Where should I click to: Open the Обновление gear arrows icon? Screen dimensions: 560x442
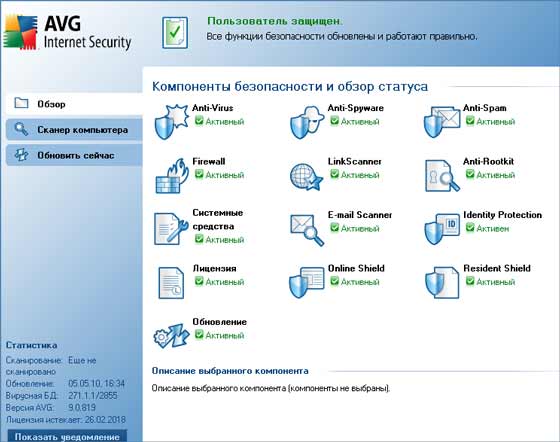coord(171,336)
